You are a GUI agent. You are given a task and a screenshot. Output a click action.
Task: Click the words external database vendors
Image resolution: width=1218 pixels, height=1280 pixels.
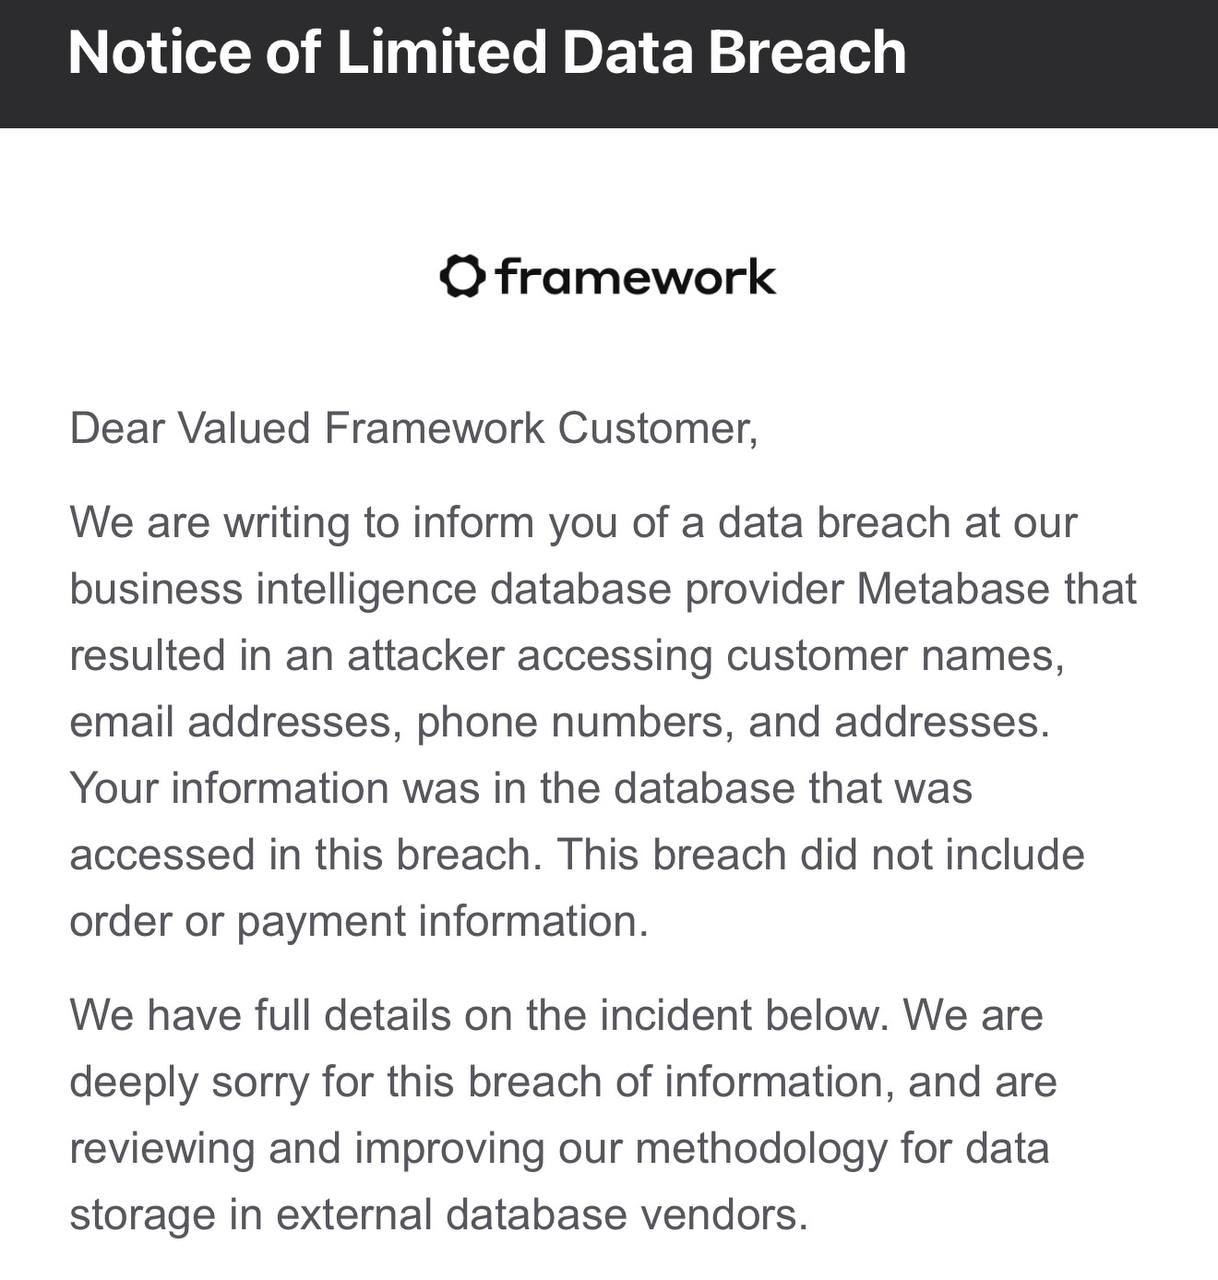coord(541,1215)
